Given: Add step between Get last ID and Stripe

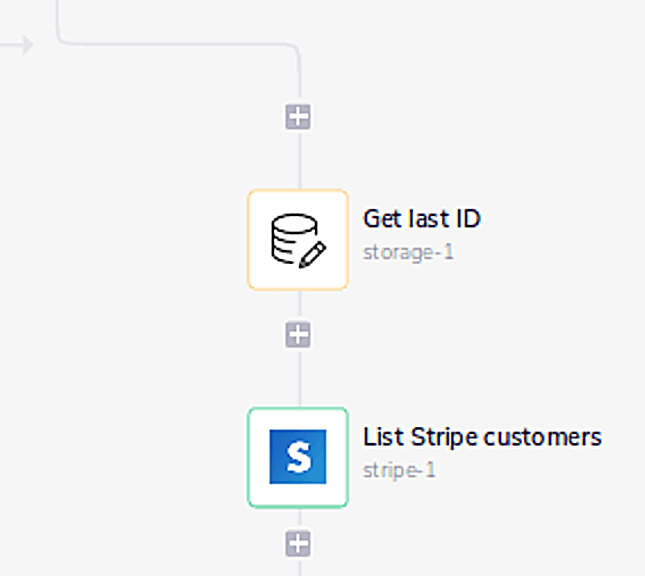Looking at the screenshot, I should click(298, 335).
